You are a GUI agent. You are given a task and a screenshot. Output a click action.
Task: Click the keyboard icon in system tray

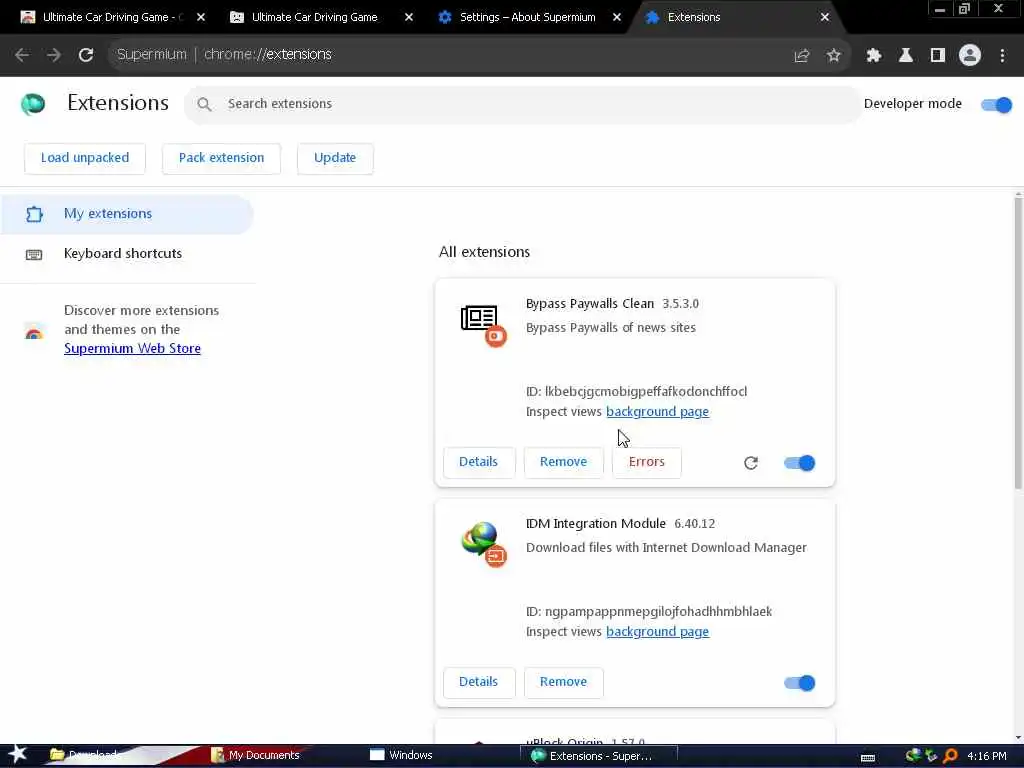coord(868,758)
